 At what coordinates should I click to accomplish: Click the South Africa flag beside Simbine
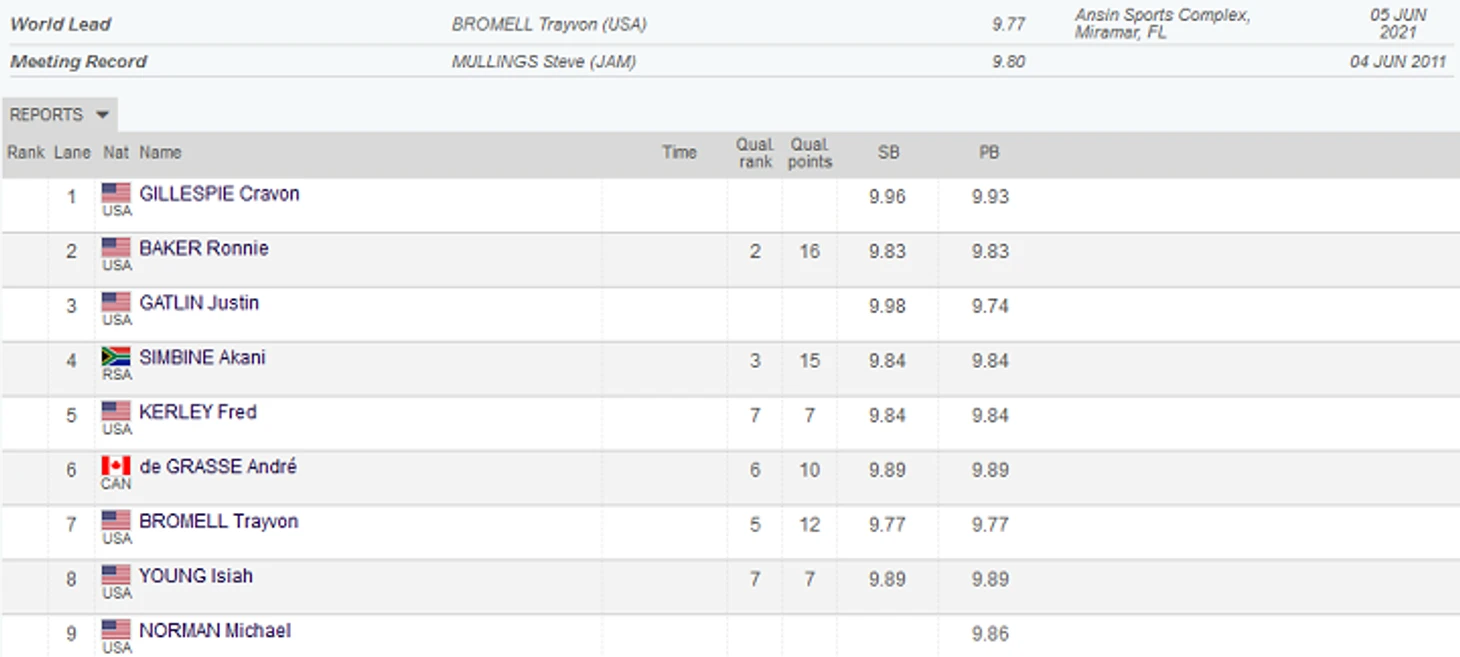[x=116, y=357]
